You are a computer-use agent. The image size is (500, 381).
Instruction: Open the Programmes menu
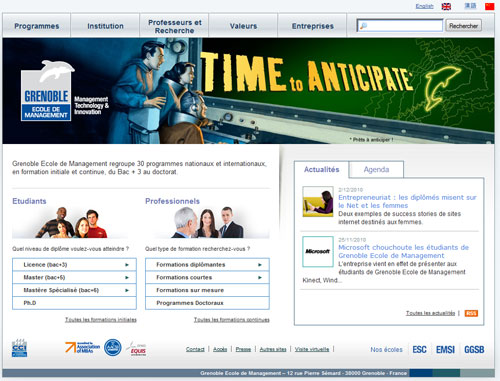point(37,26)
